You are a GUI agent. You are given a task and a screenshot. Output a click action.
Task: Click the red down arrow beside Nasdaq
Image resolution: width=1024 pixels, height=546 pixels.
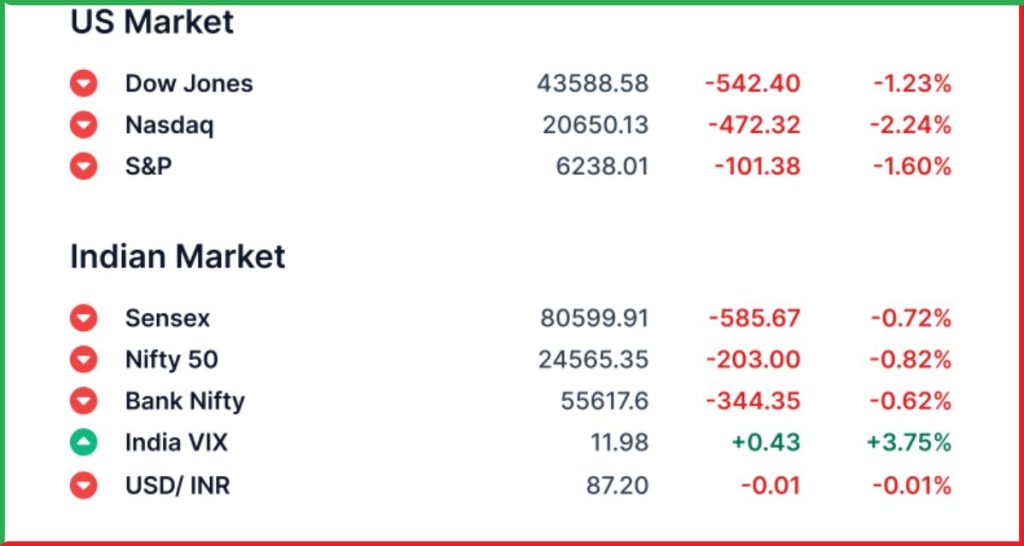[x=84, y=125]
